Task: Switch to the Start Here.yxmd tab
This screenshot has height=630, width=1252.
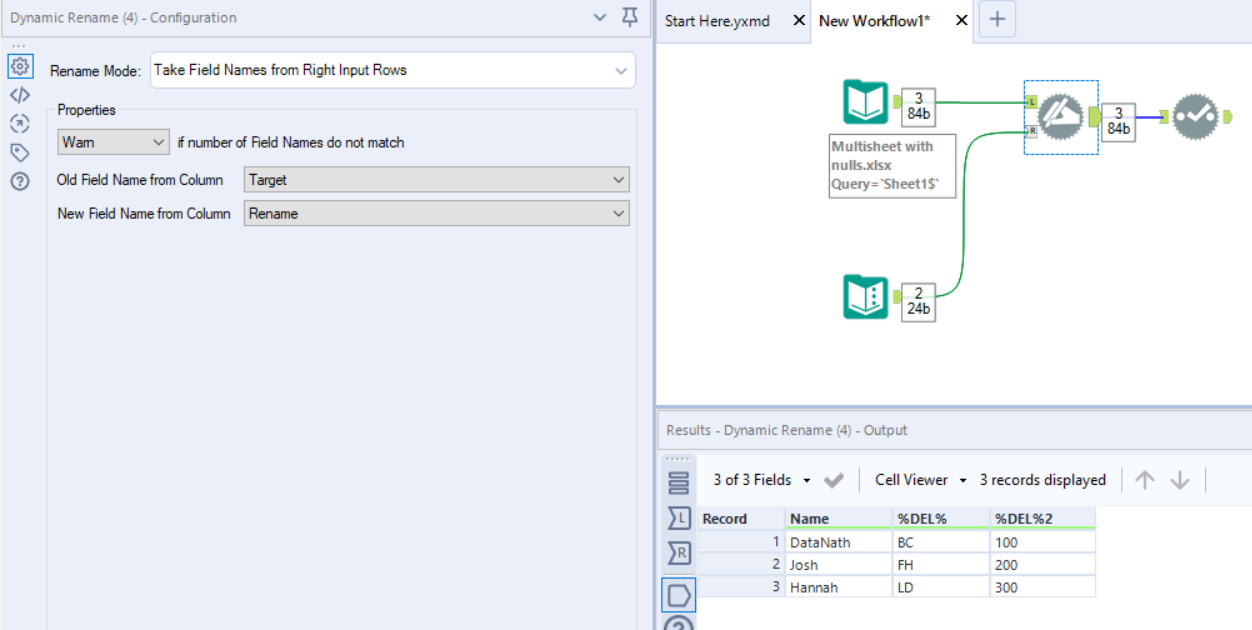Action: click(x=718, y=20)
